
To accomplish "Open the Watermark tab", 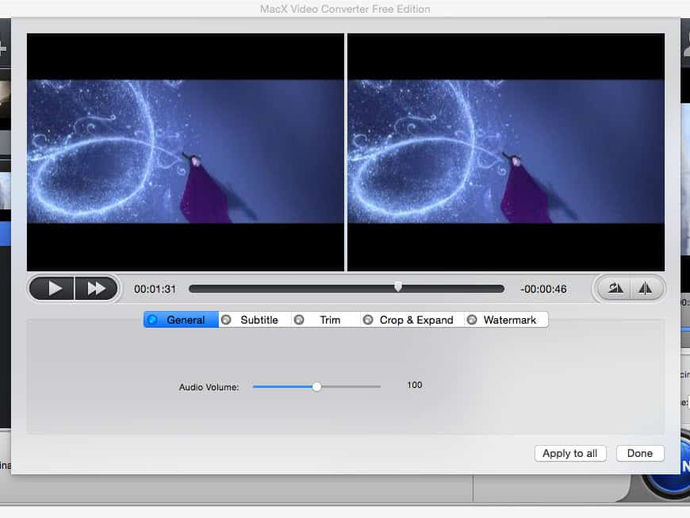I will pyautogui.click(x=506, y=320).
